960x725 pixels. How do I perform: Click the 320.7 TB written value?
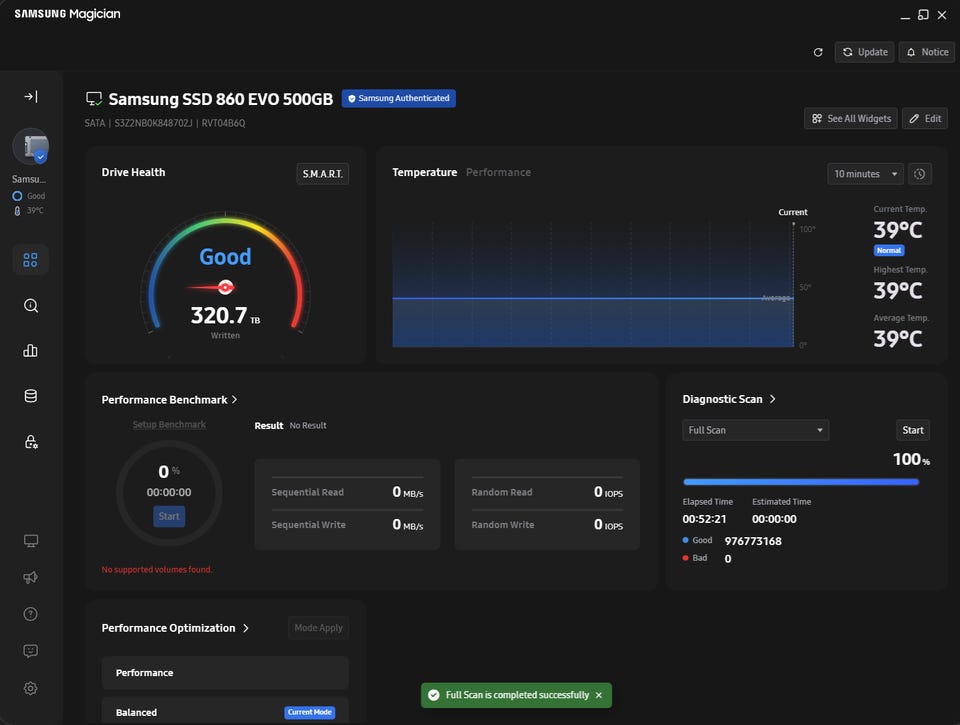225,315
